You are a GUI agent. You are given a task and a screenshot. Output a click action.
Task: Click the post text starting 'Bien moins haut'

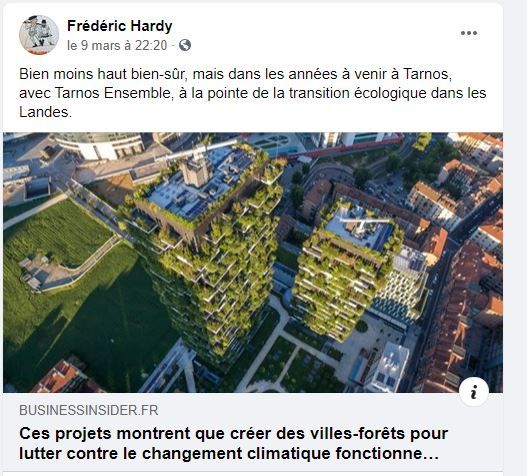(x=253, y=93)
